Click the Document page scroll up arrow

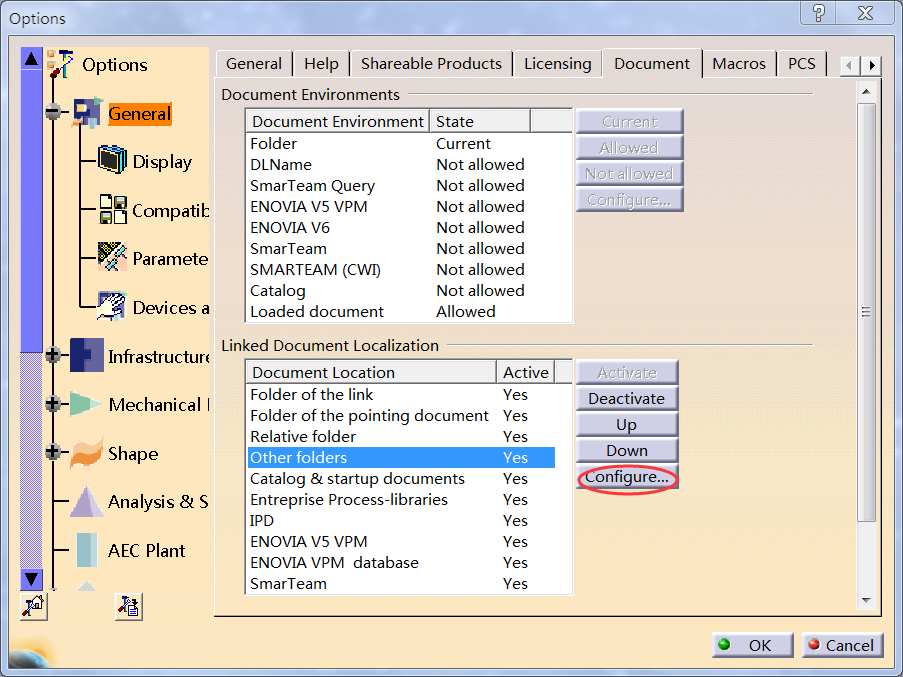(x=866, y=92)
